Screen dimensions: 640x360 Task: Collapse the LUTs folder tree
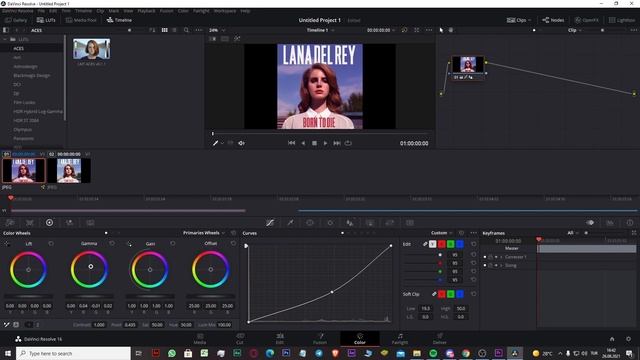click(x=5, y=39)
